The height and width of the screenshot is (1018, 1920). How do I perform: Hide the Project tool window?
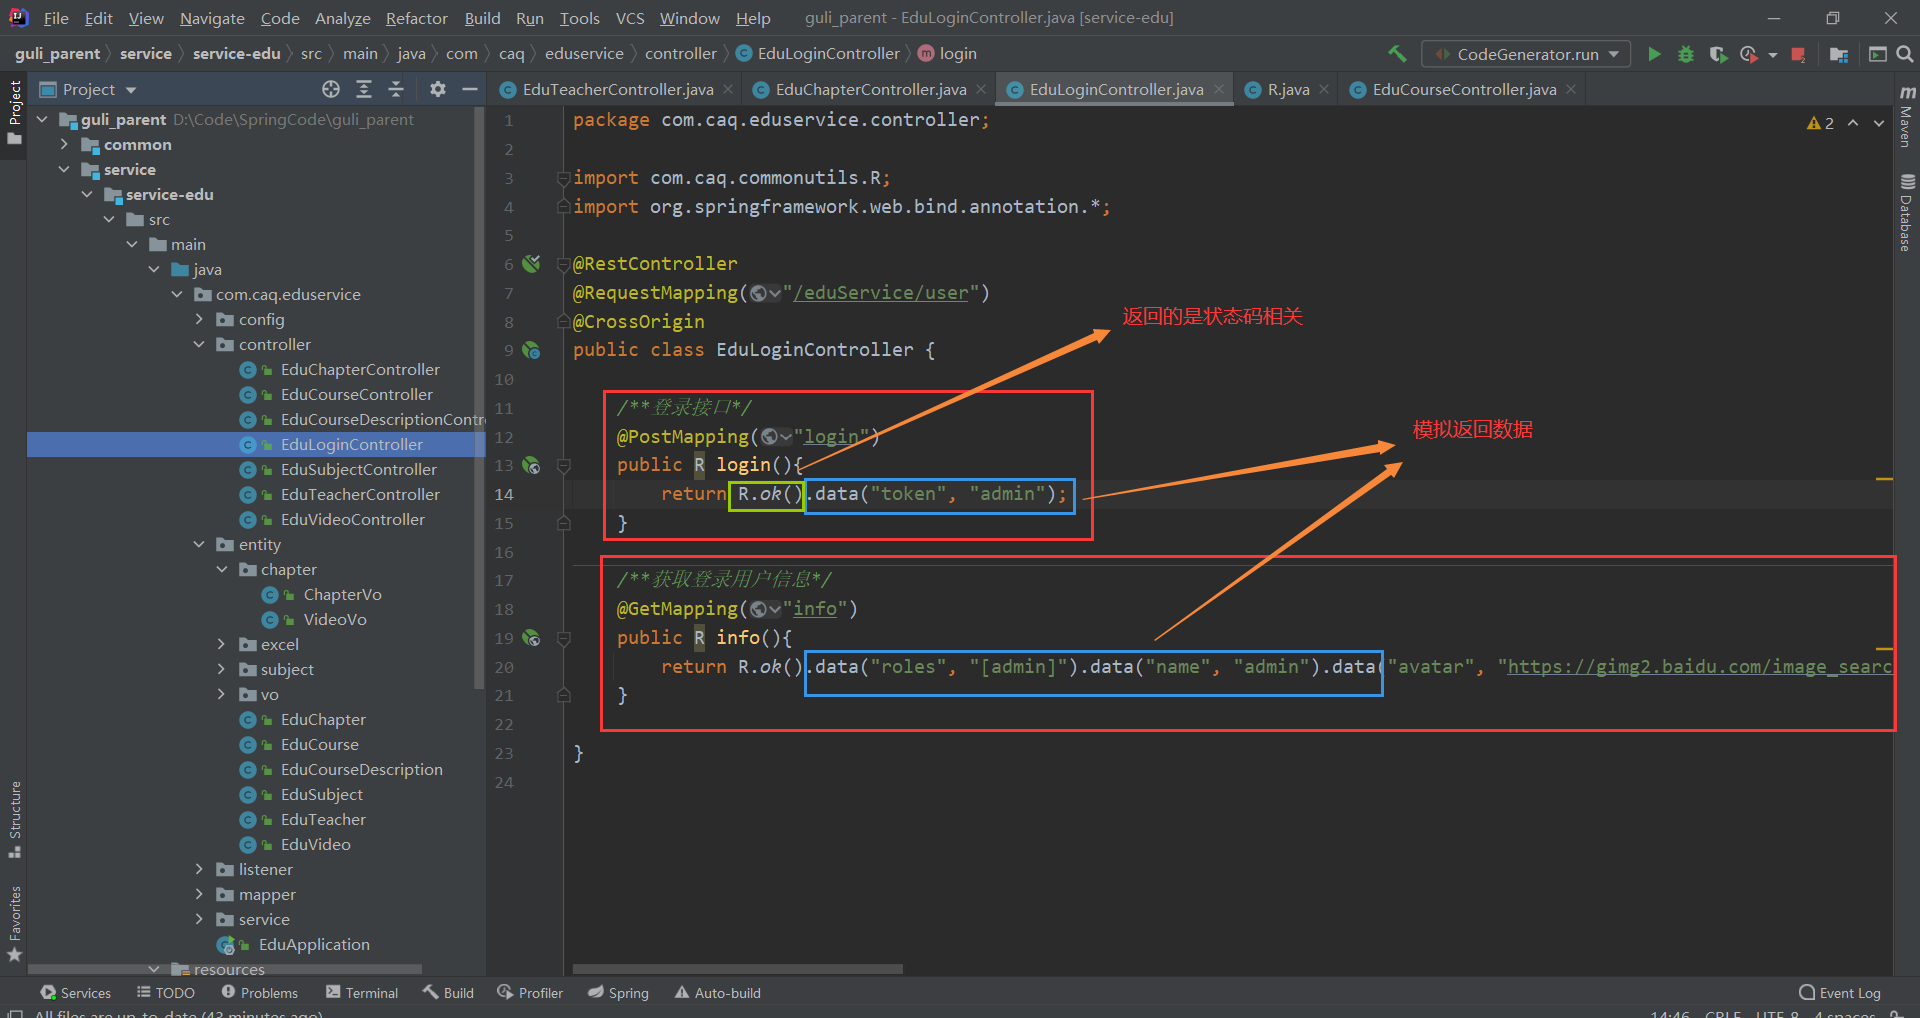[x=469, y=89]
